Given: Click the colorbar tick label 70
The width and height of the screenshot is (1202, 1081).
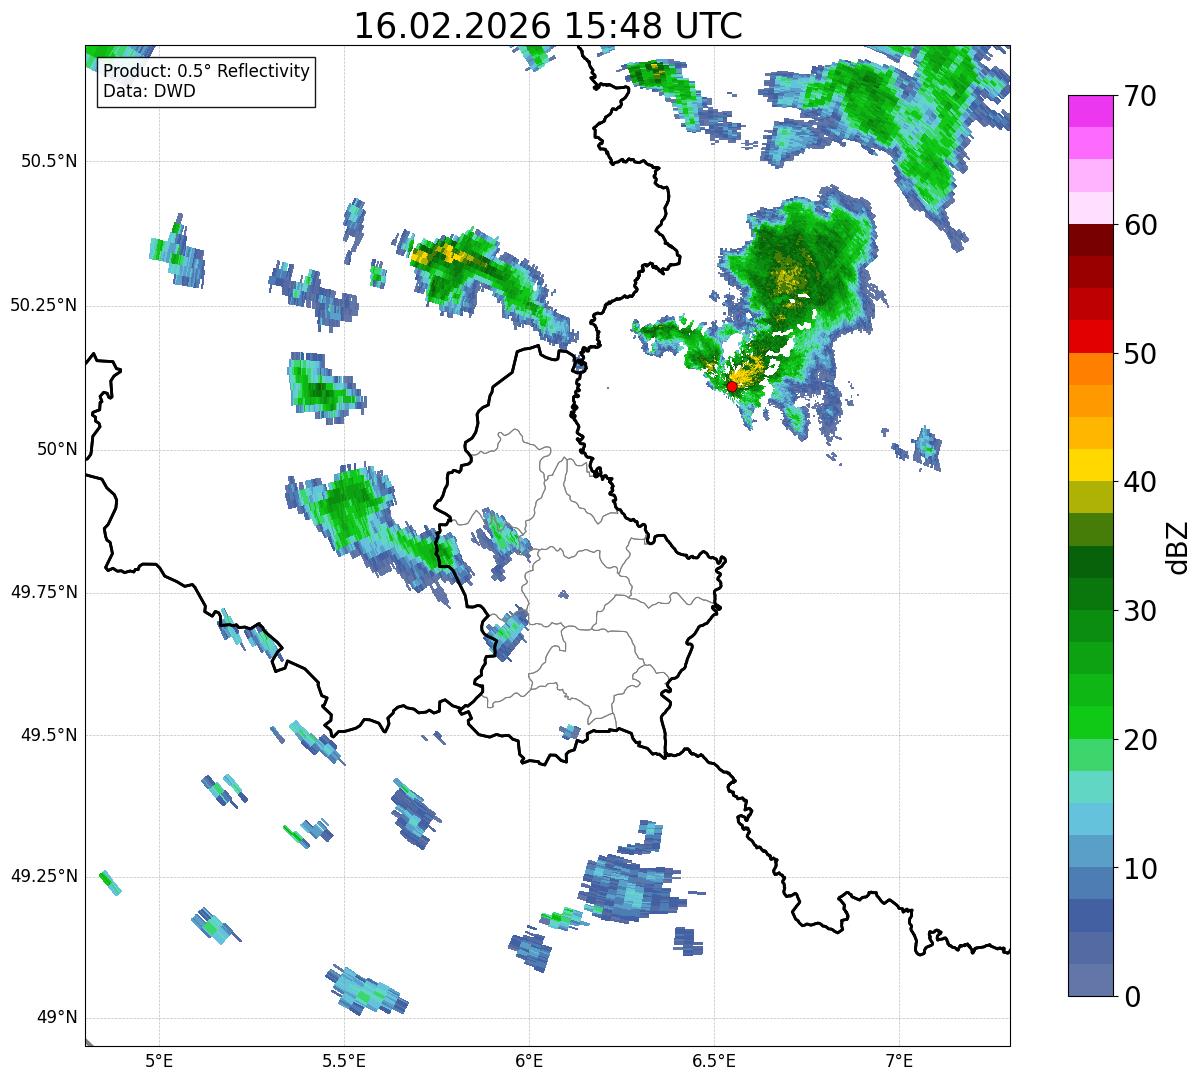Looking at the screenshot, I should [x=1139, y=96].
